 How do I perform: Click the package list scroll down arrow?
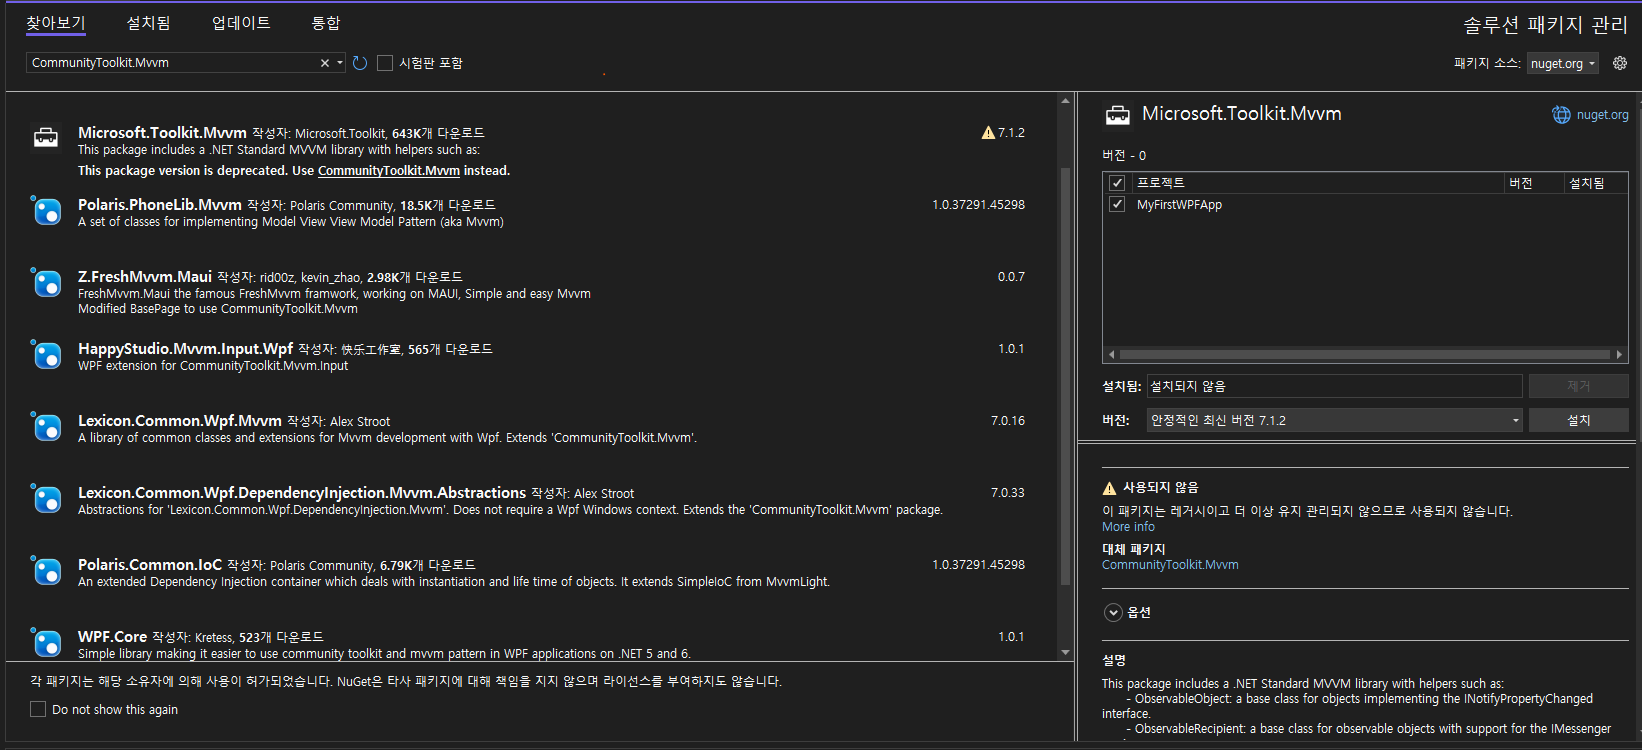tap(1065, 653)
